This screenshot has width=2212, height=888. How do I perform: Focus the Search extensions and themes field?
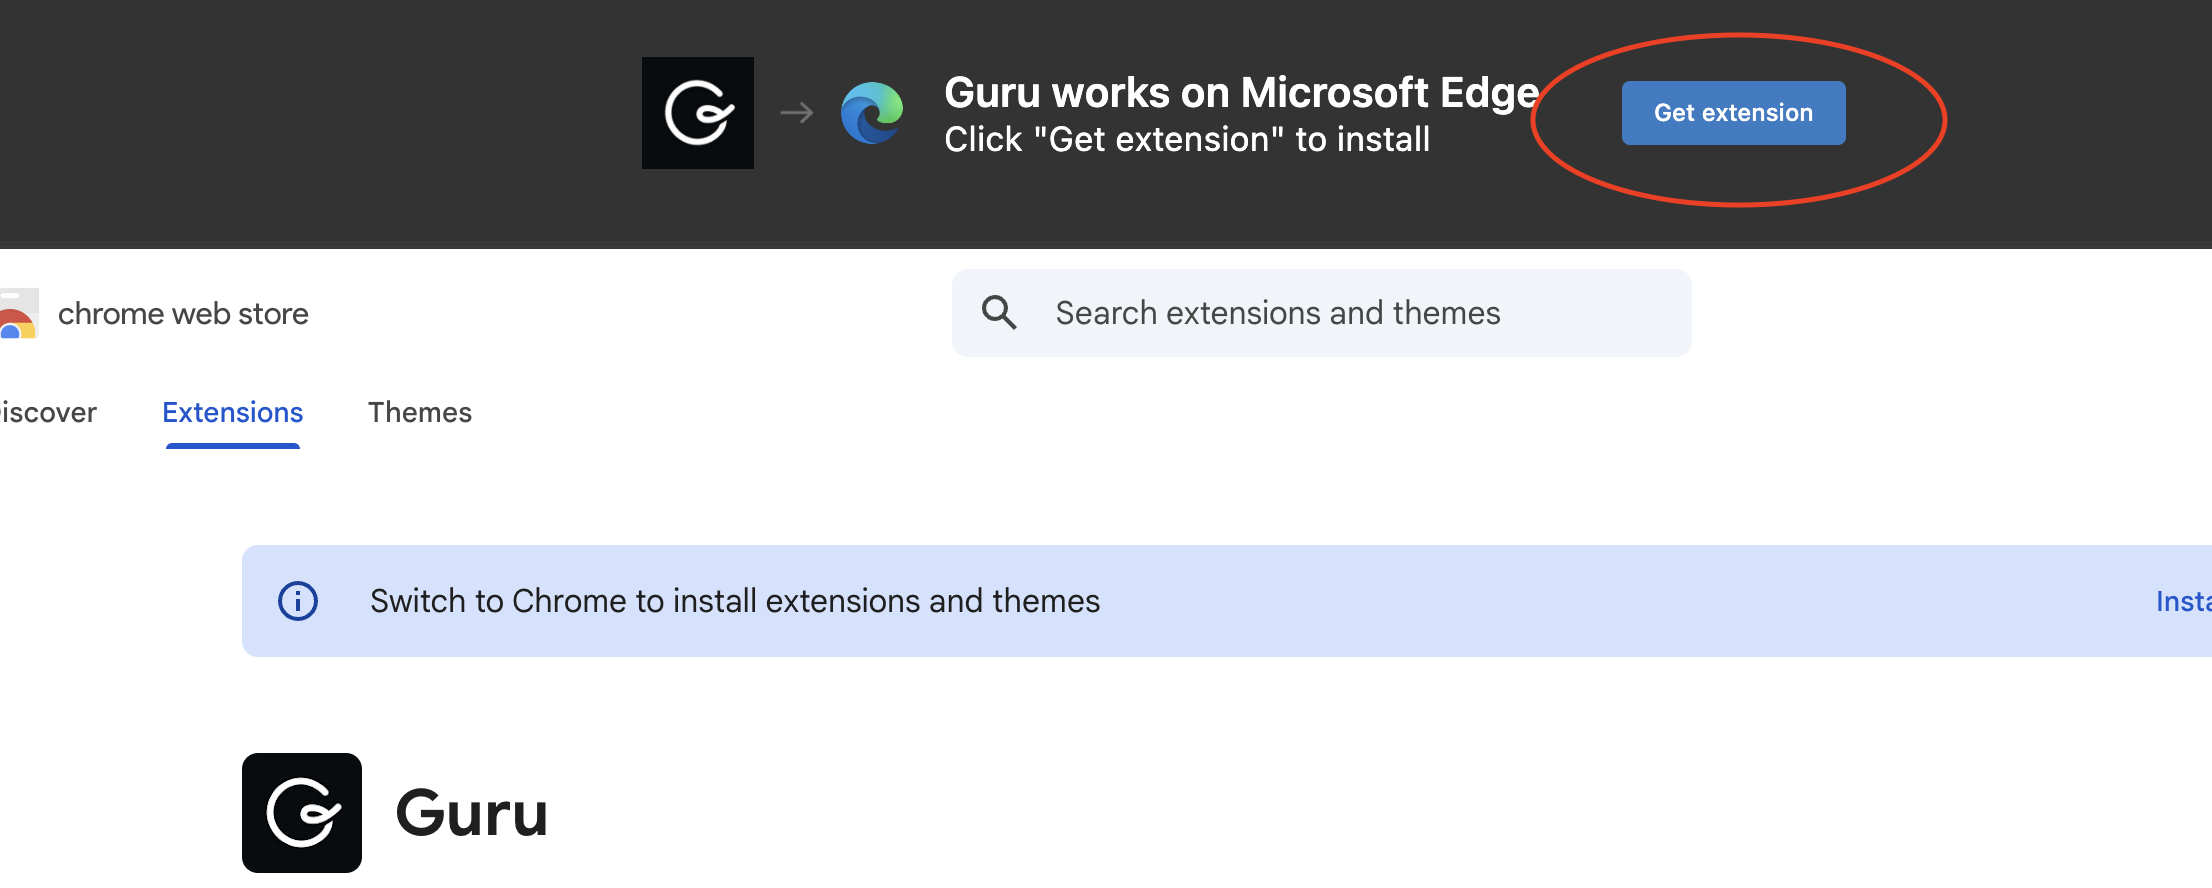1321,313
